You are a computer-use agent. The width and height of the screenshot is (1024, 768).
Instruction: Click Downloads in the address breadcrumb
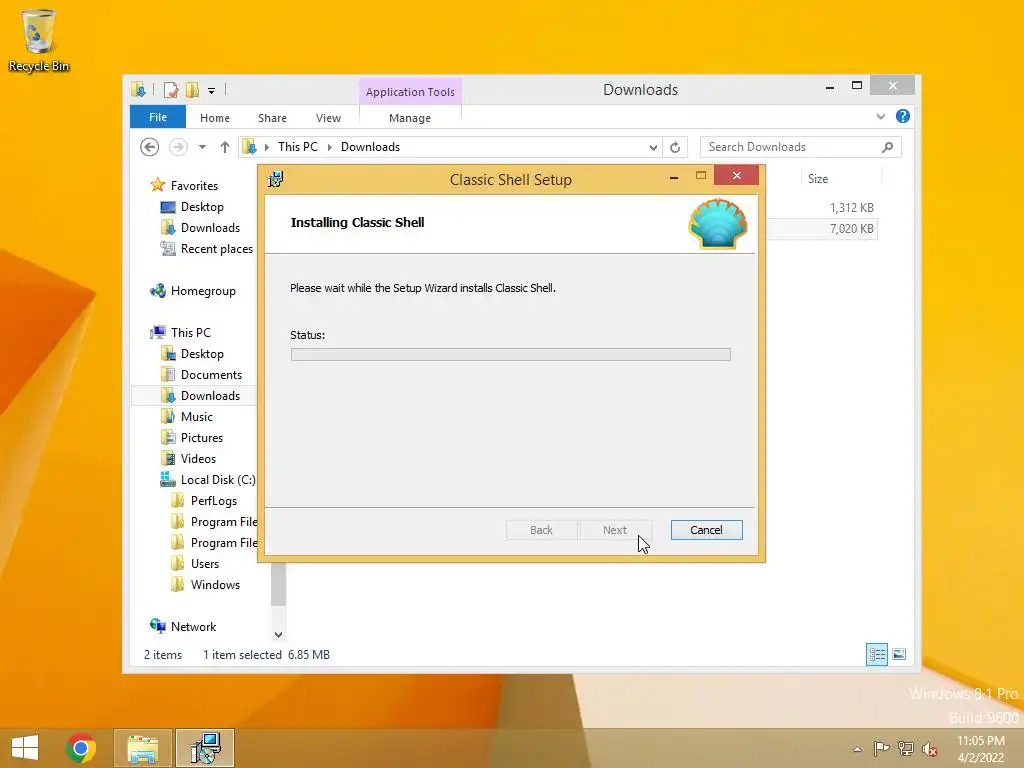[x=370, y=147]
